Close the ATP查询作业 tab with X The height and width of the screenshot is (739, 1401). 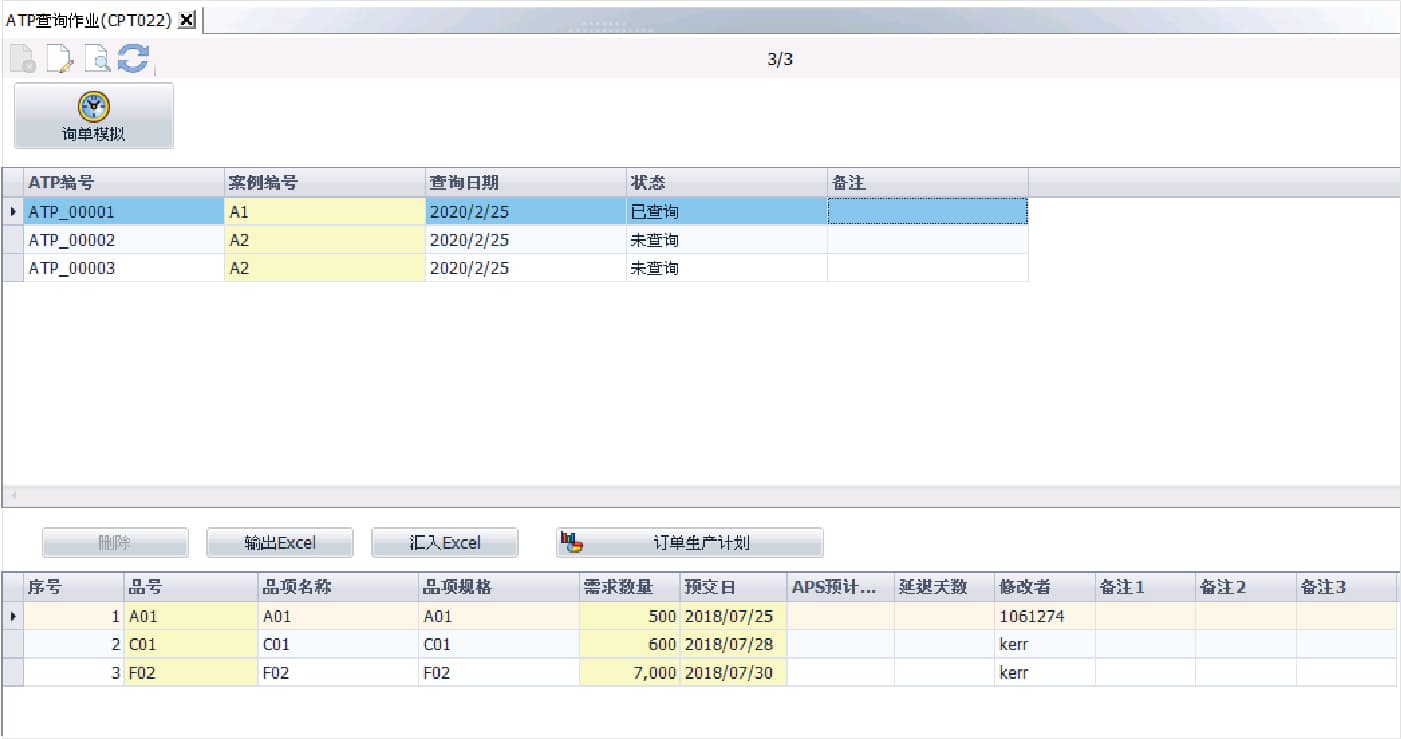click(x=187, y=20)
